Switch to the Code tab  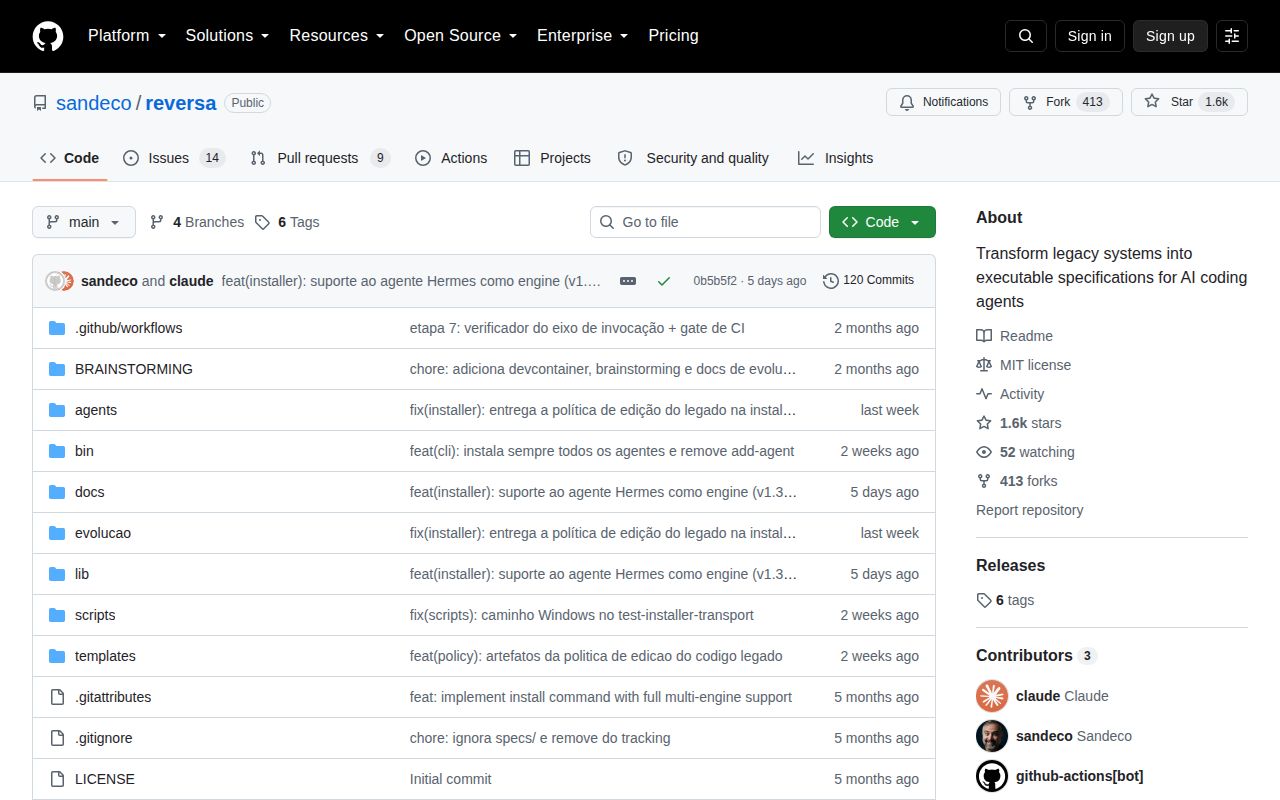[69, 158]
